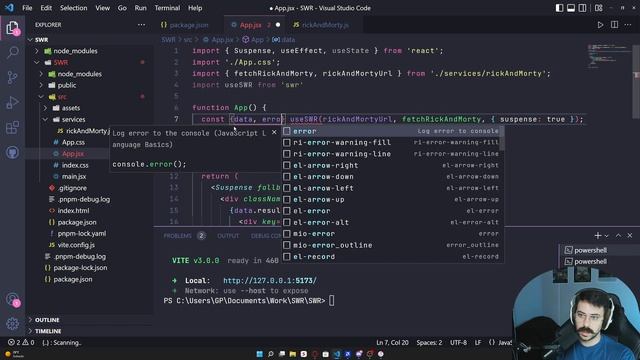Open the Extensions view
Image resolution: width=640 pixels, height=360 pixels.
pos(12,128)
